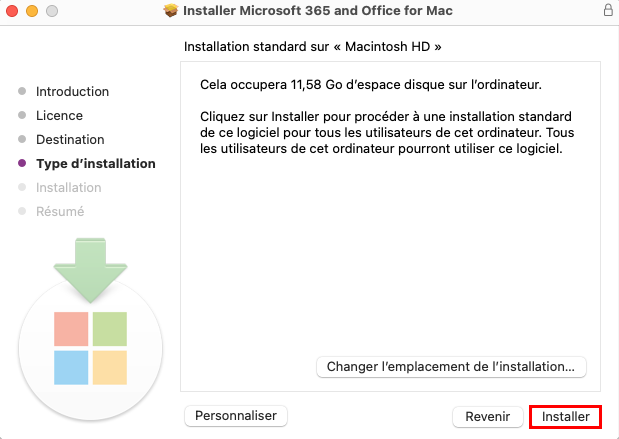The width and height of the screenshot is (619, 439).
Task: Click the red square of Microsoft logo
Action: [x=71, y=329]
